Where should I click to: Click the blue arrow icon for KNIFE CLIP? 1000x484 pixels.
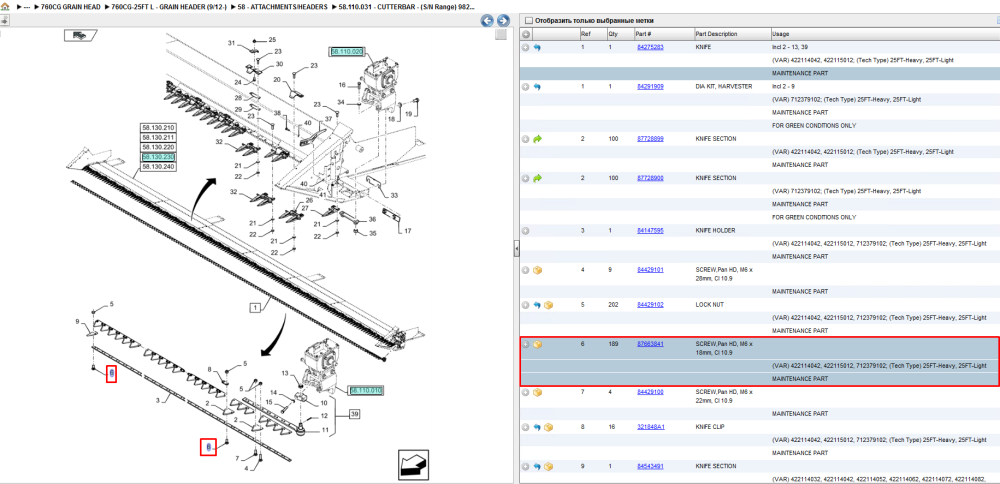537,427
